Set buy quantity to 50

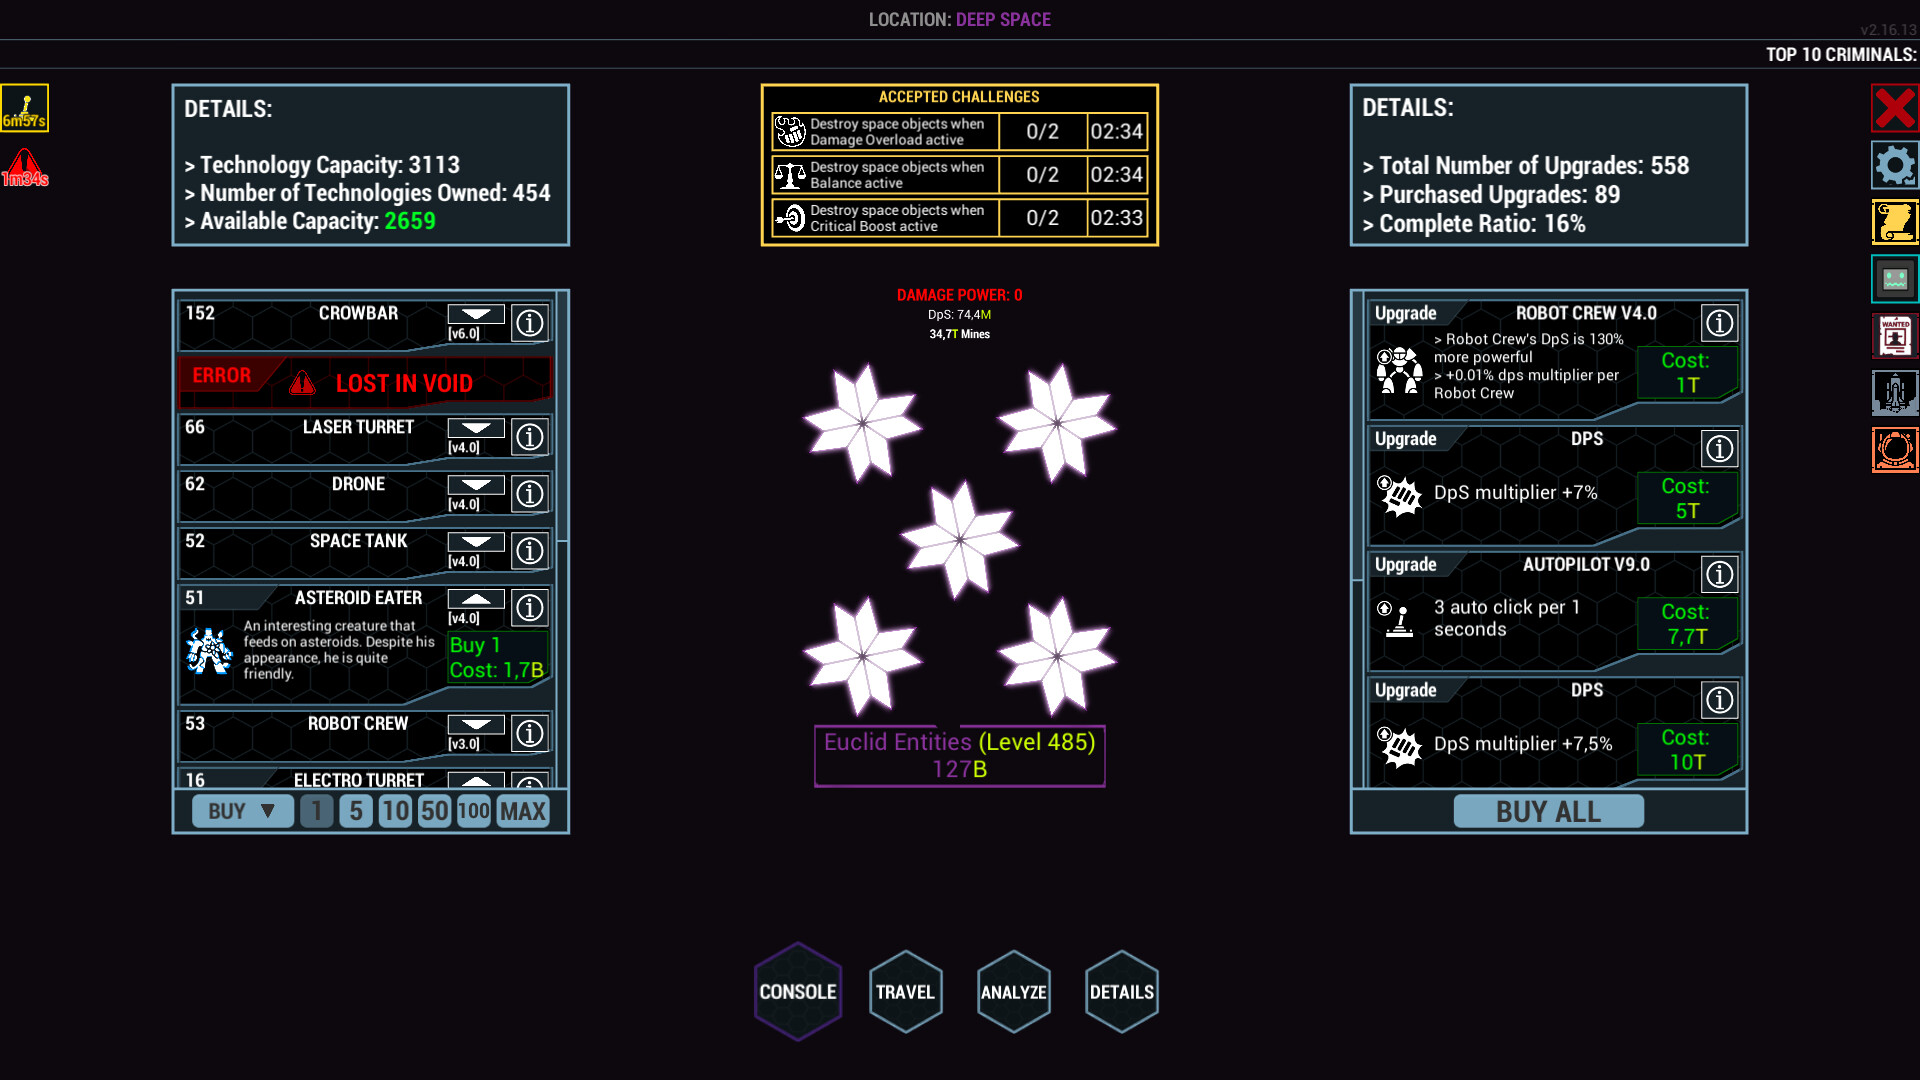pyautogui.click(x=434, y=811)
